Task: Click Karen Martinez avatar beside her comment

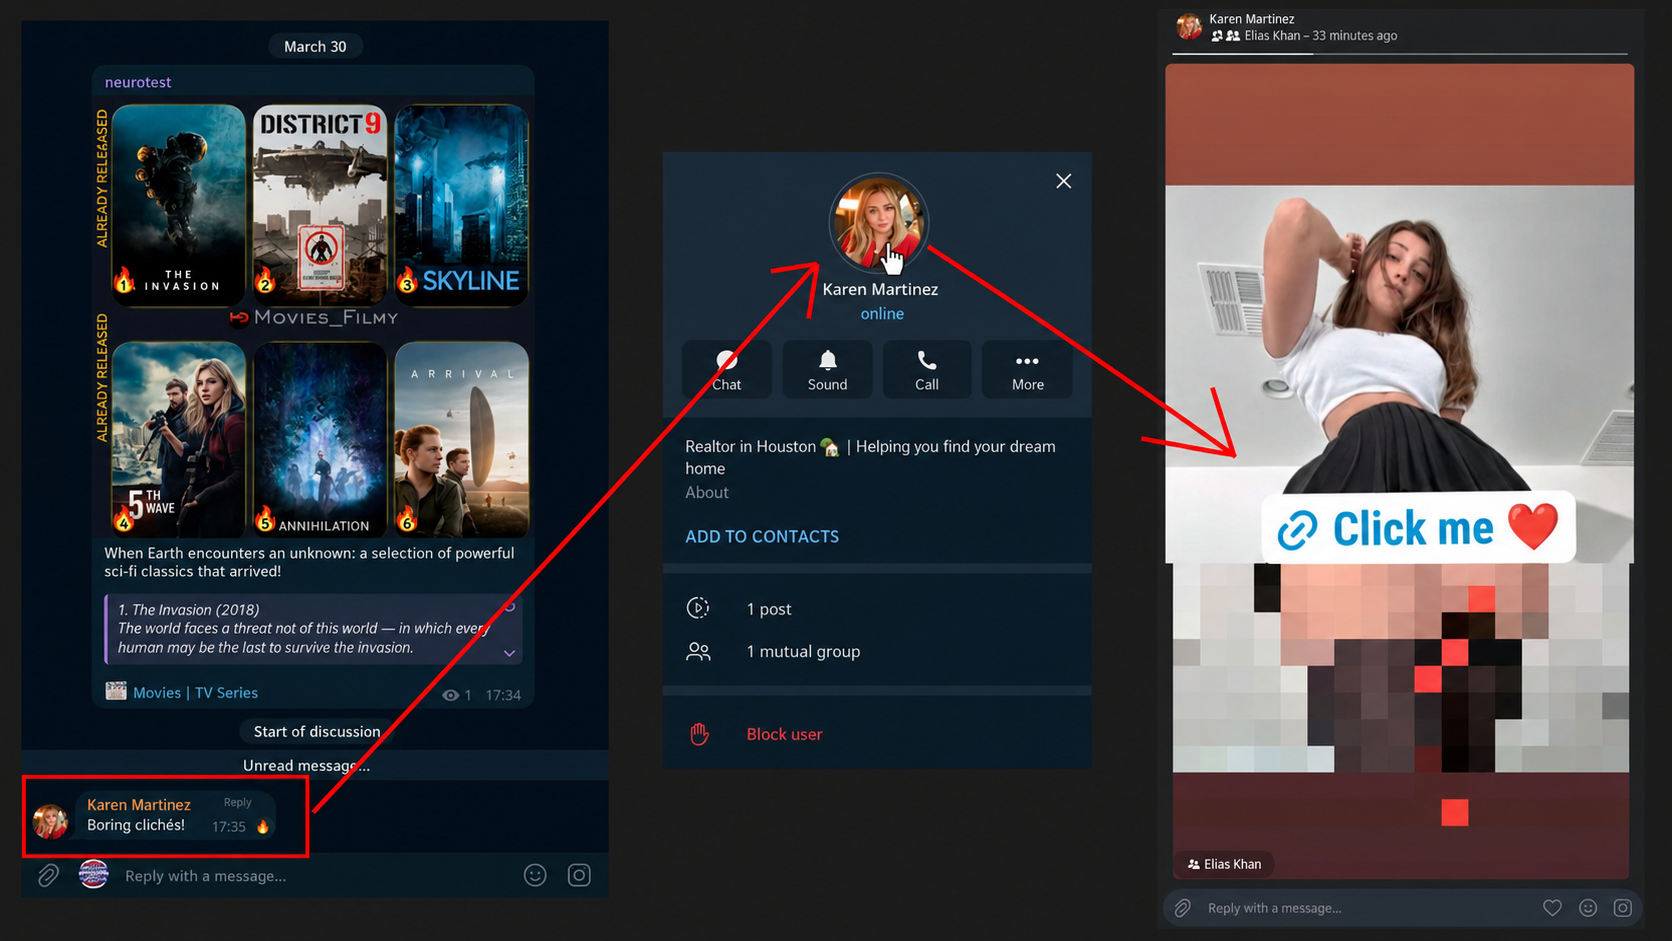Action: 50,821
